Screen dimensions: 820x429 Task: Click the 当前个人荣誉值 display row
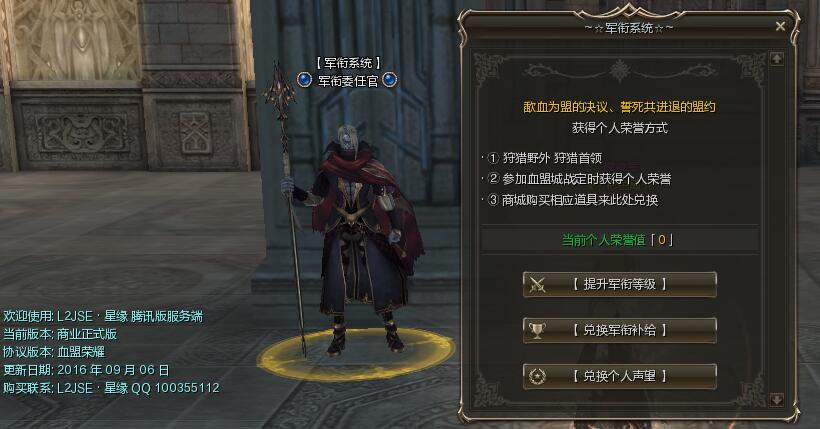click(620, 240)
